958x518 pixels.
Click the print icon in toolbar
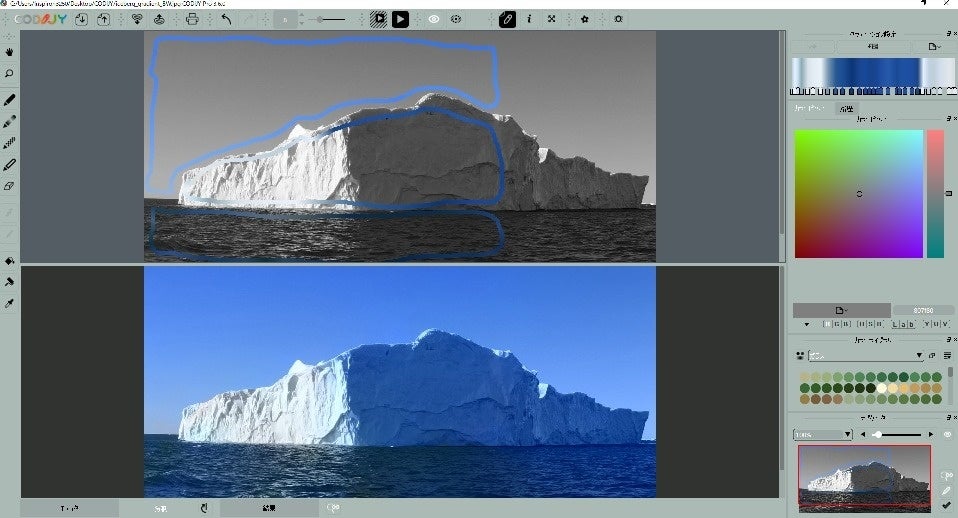[x=192, y=20]
